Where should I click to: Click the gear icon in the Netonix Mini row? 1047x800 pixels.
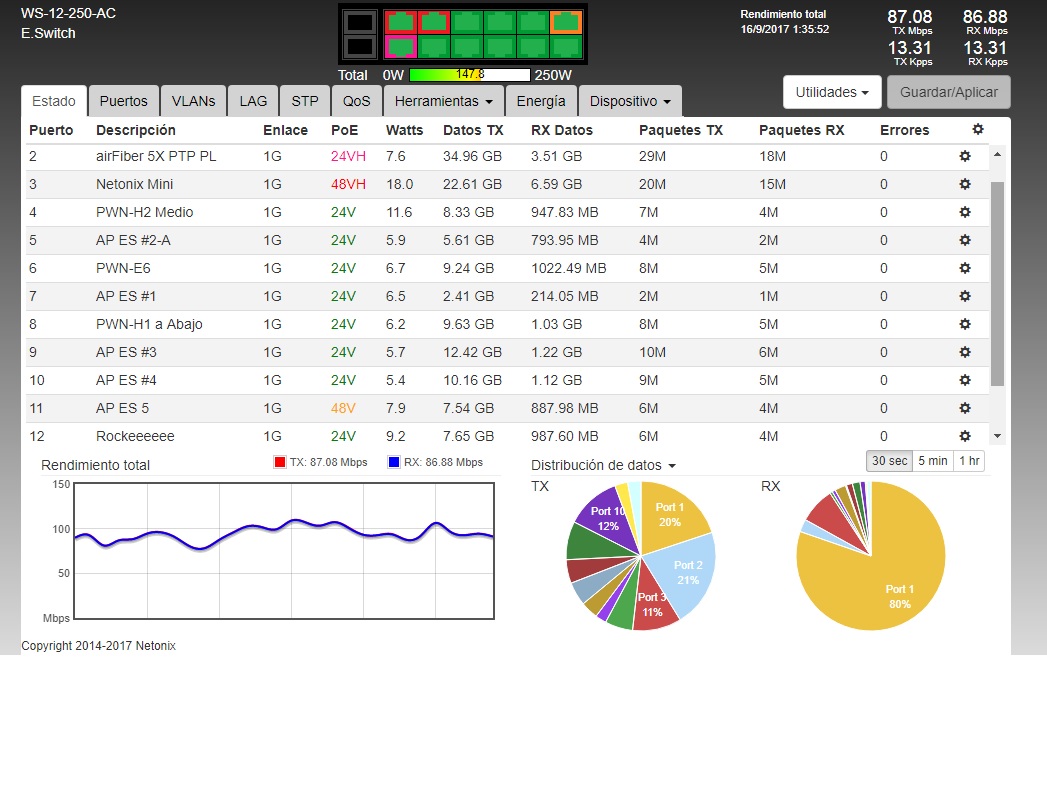click(x=965, y=184)
